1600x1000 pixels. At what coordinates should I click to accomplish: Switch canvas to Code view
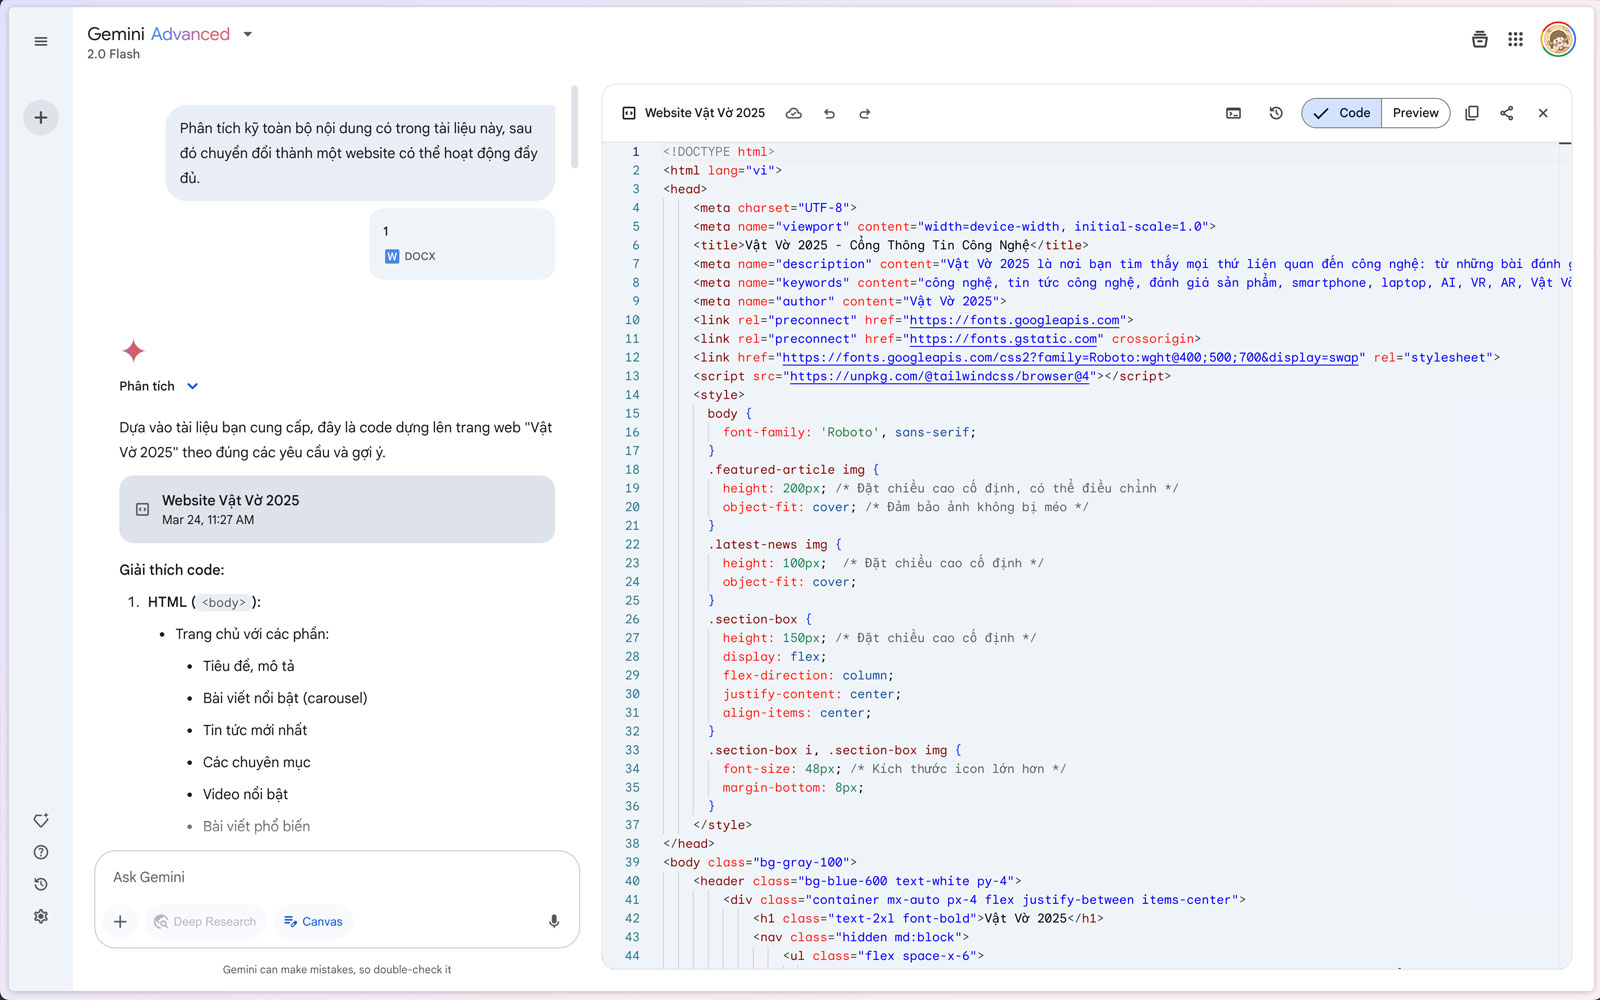[1342, 113]
